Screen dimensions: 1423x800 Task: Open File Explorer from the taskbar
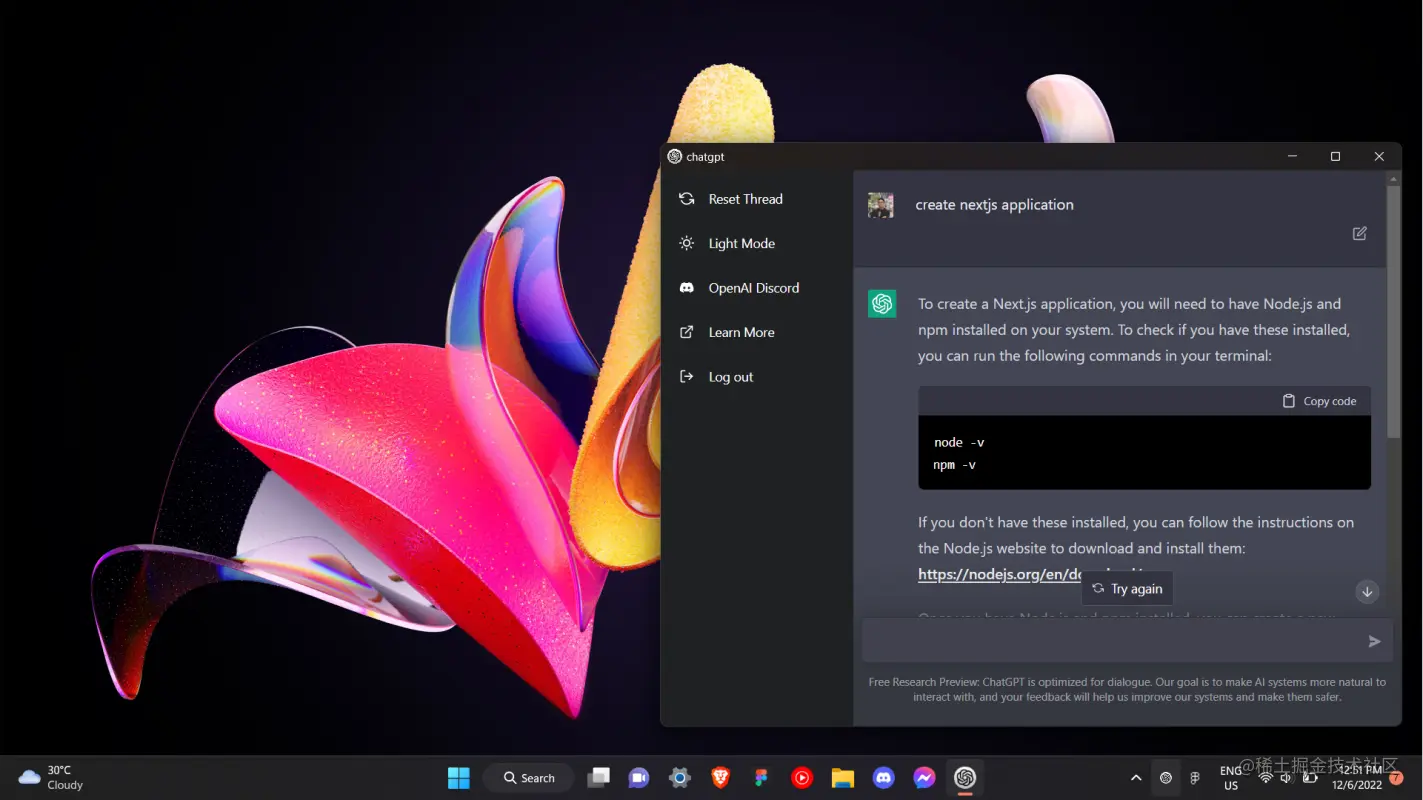(843, 778)
